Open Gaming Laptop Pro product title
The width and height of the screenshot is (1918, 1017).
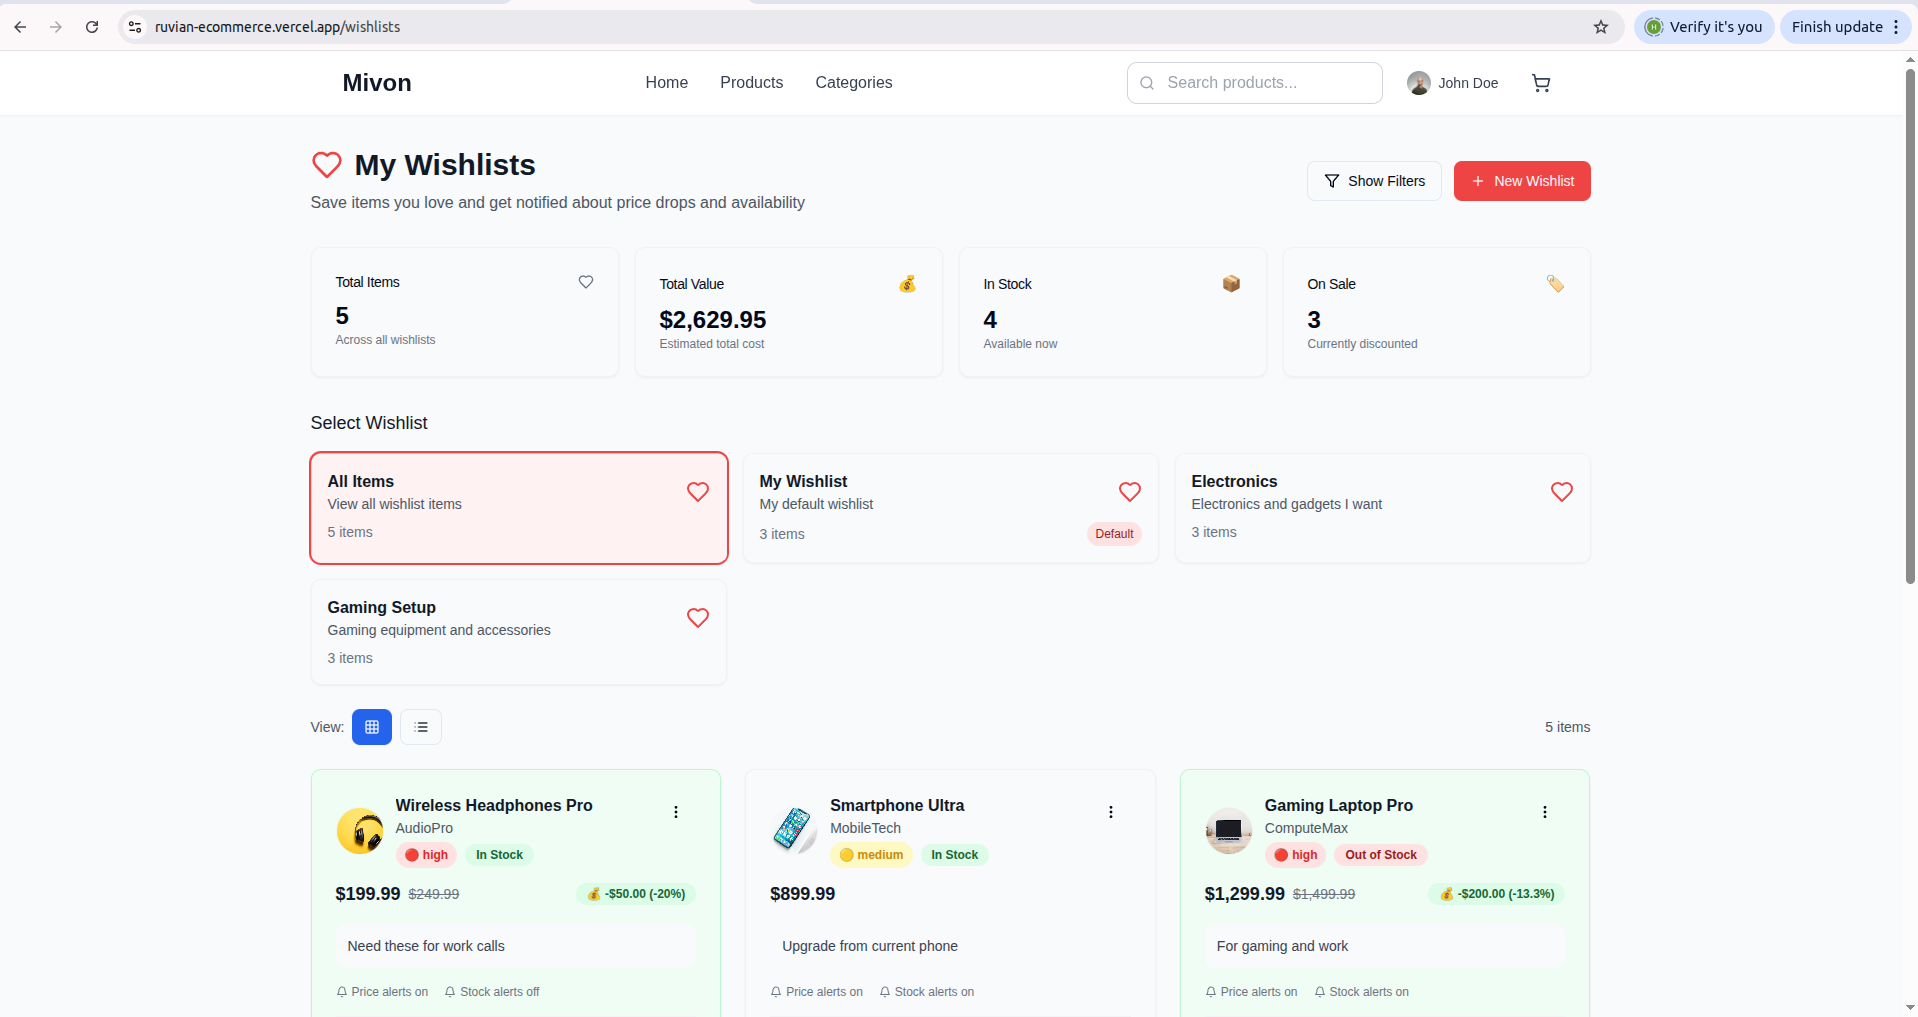point(1339,805)
